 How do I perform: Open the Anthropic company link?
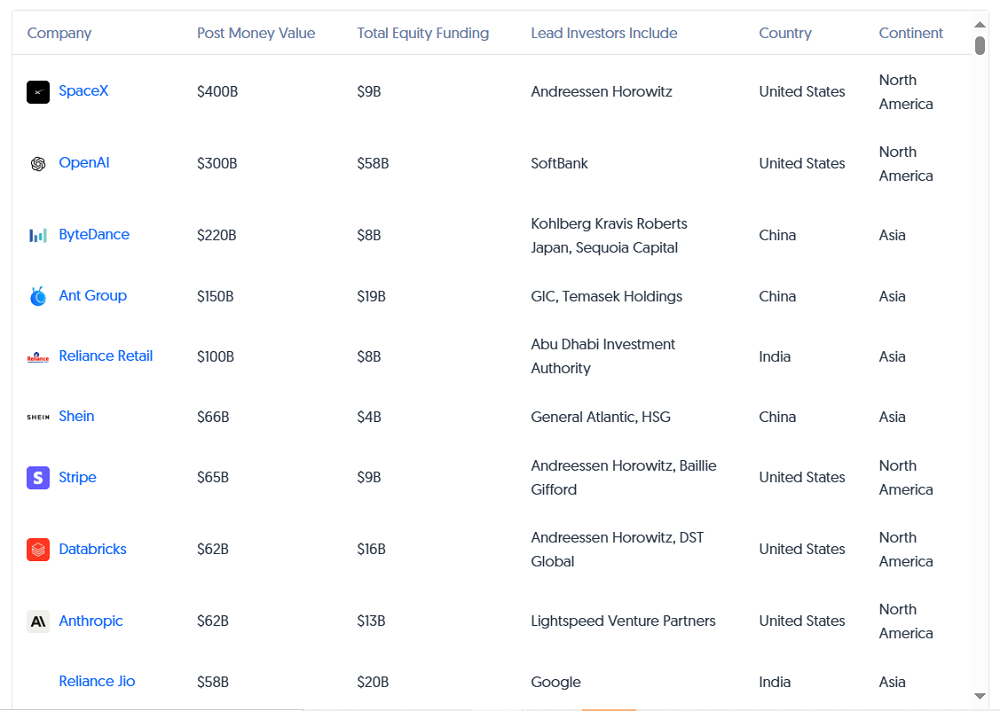point(91,621)
